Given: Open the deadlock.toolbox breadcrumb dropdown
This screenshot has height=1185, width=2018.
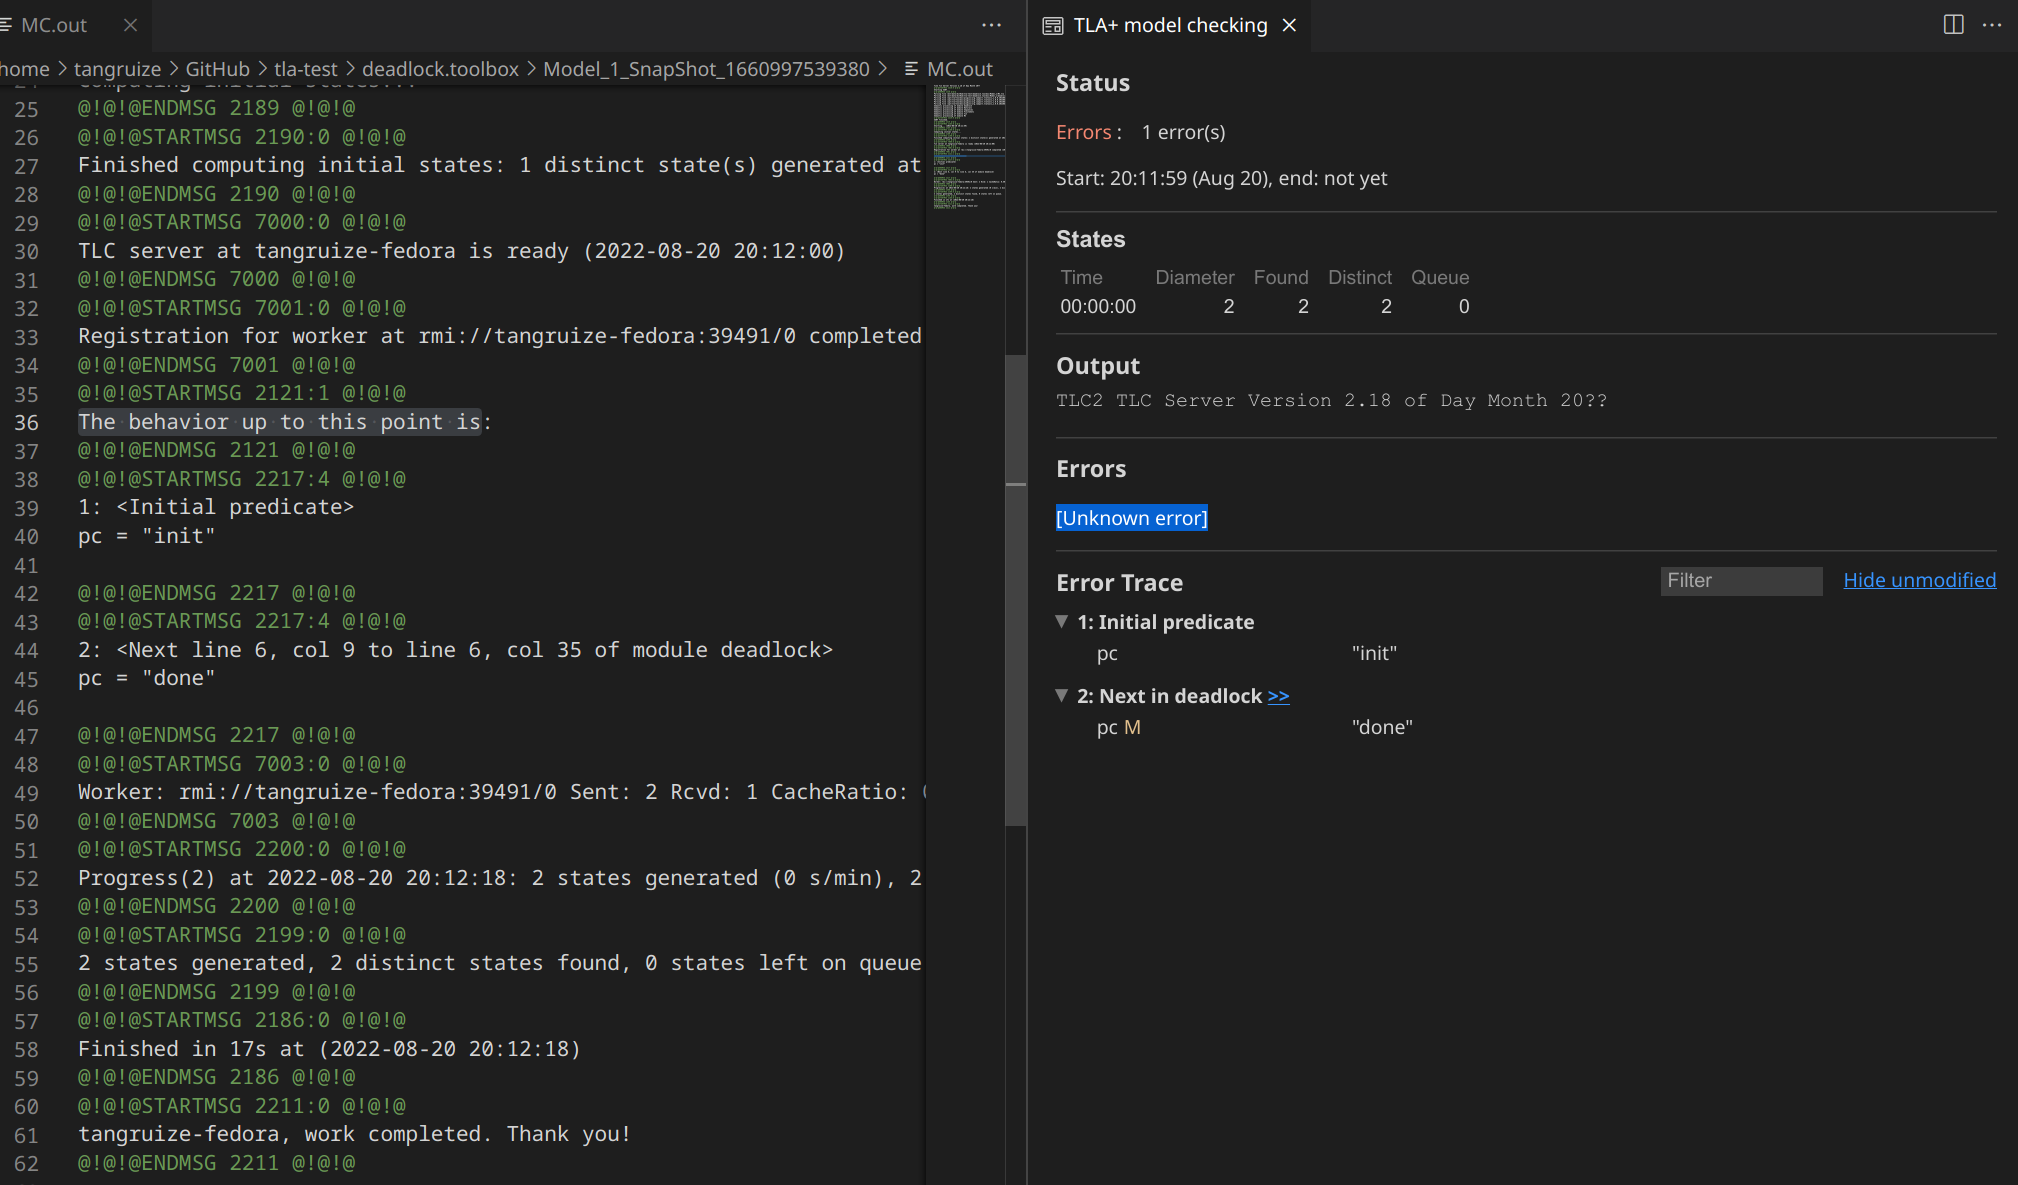Looking at the screenshot, I should click(439, 69).
